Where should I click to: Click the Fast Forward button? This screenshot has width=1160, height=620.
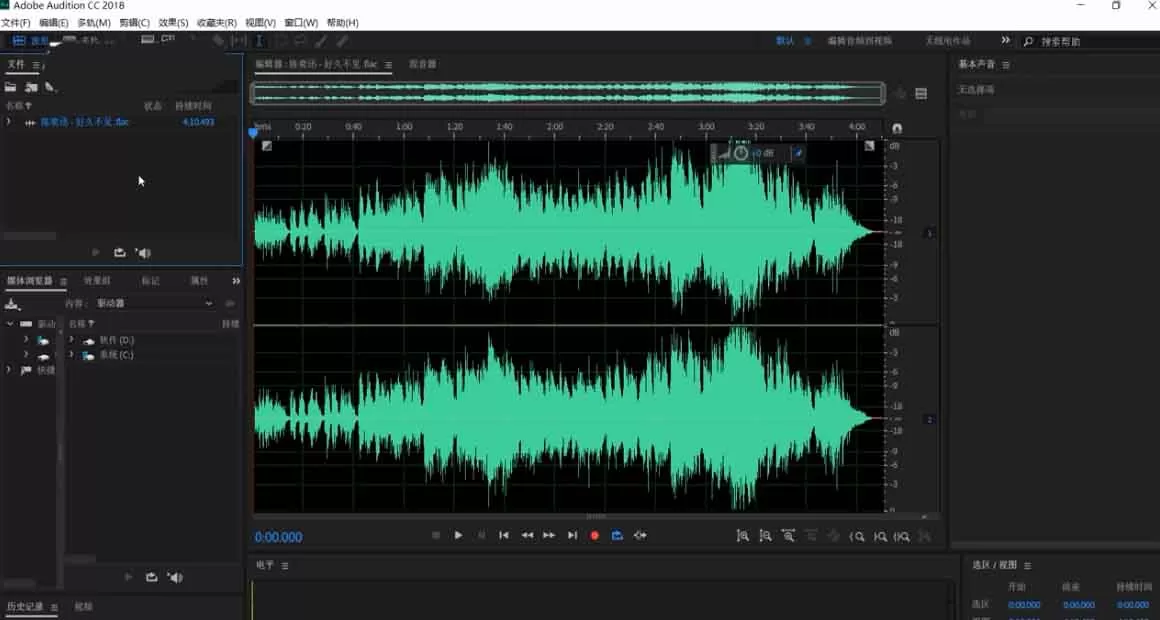coord(549,535)
